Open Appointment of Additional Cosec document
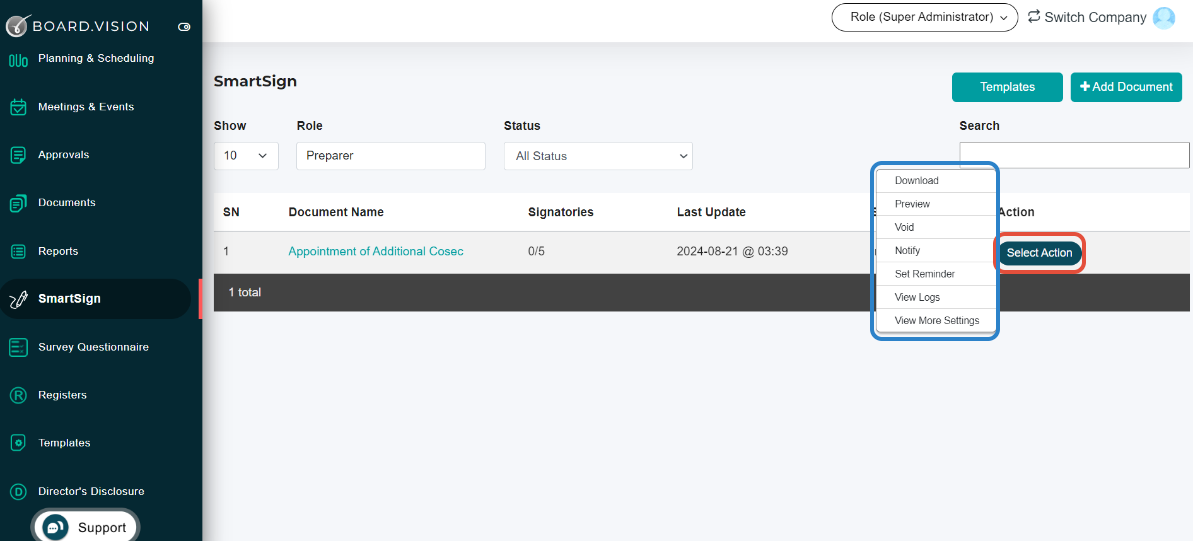Screen dimensions: 1193x541 [376, 251]
